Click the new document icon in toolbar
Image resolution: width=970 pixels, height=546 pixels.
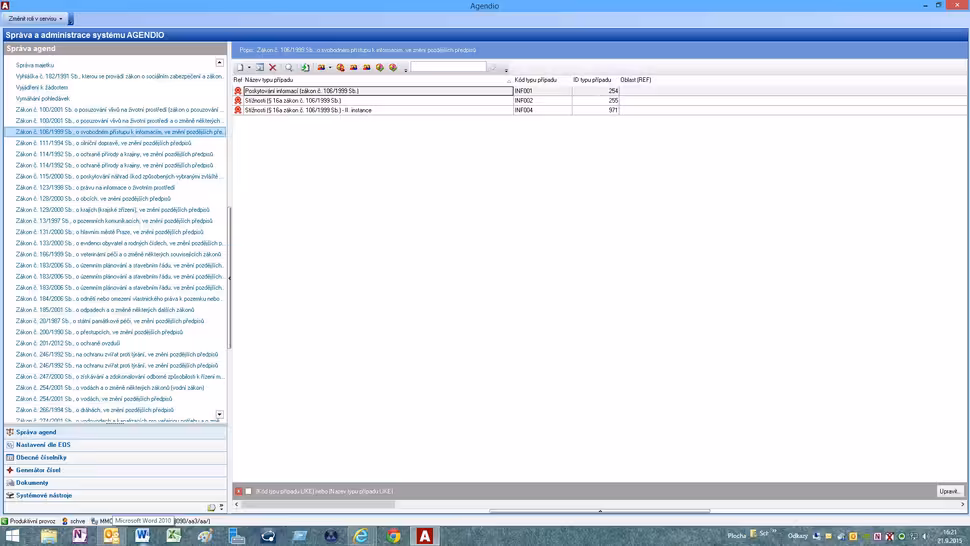tap(239, 68)
